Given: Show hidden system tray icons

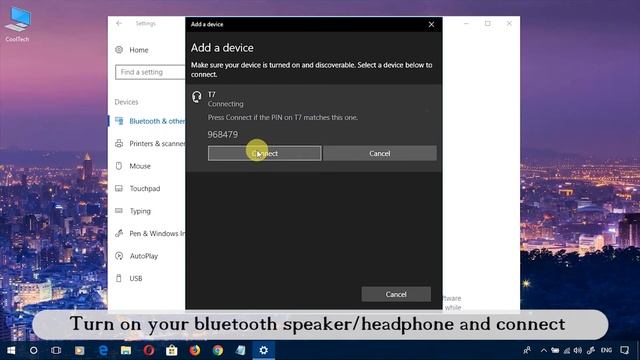Looking at the screenshot, I should pyautogui.click(x=544, y=350).
